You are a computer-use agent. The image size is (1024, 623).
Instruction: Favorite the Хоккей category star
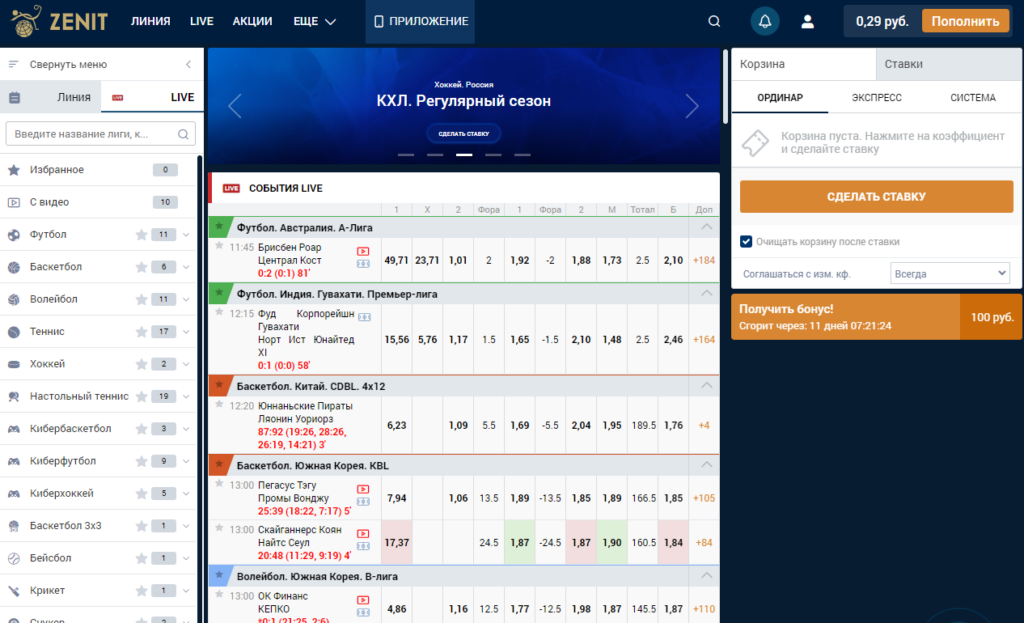point(141,364)
